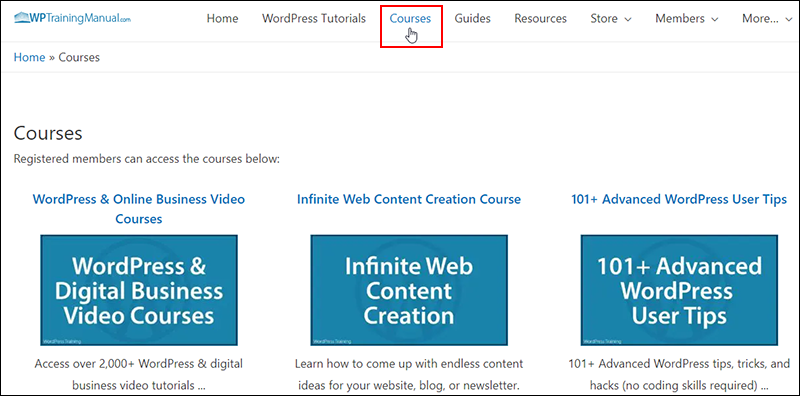This screenshot has height=396, width=800.
Task: Click 101+ Advanced WordPress User Tips thumbnail
Action: point(679,290)
